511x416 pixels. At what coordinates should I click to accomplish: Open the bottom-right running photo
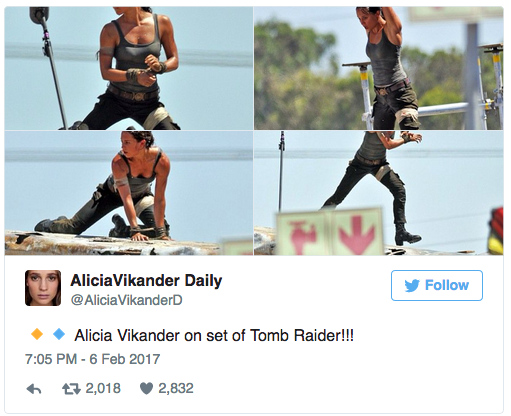click(379, 193)
